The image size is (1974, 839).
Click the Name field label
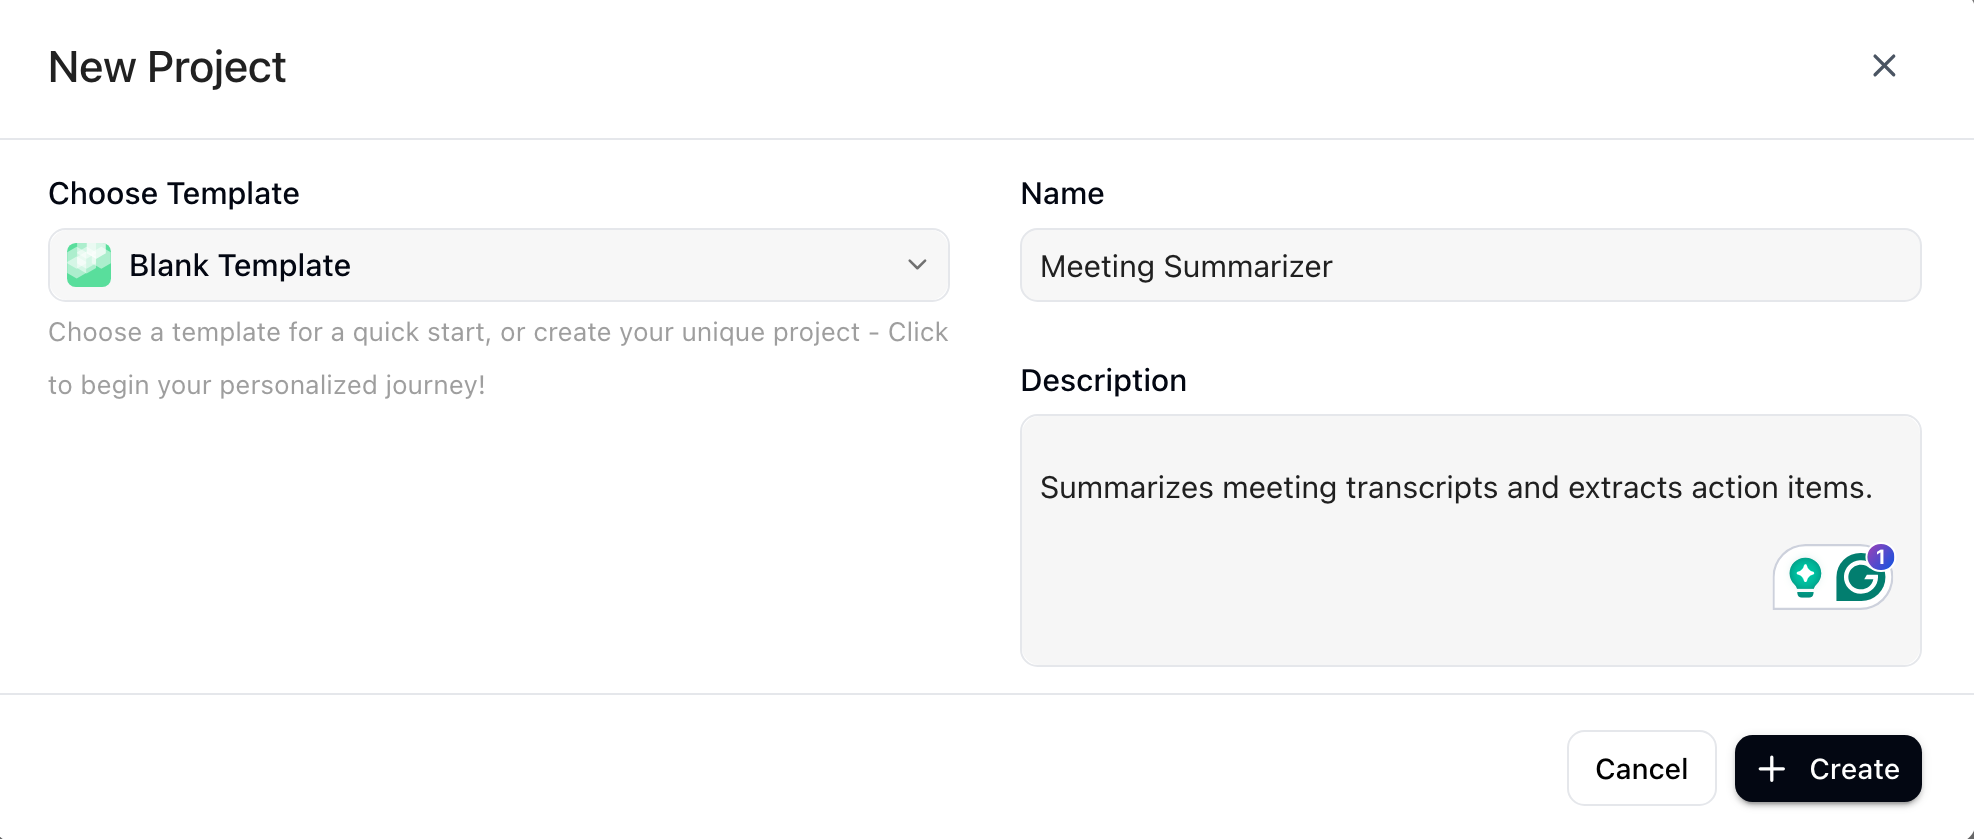point(1062,193)
